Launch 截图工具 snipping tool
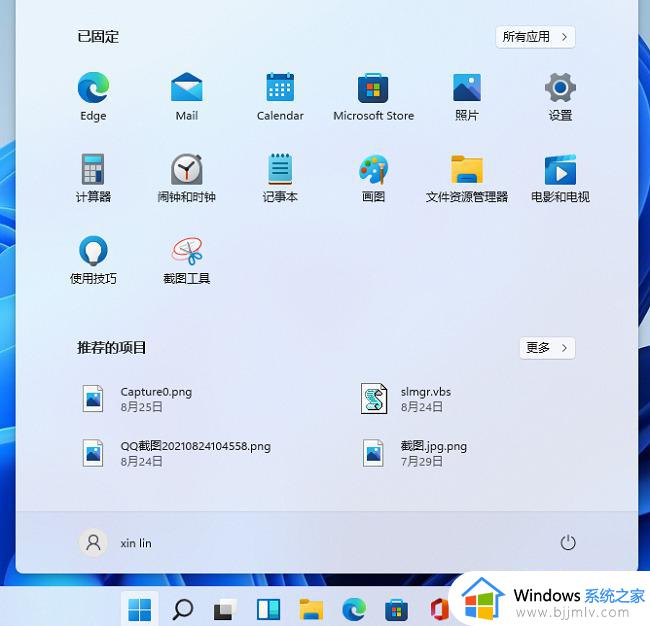Viewport: 650px width, 626px height. [187, 260]
